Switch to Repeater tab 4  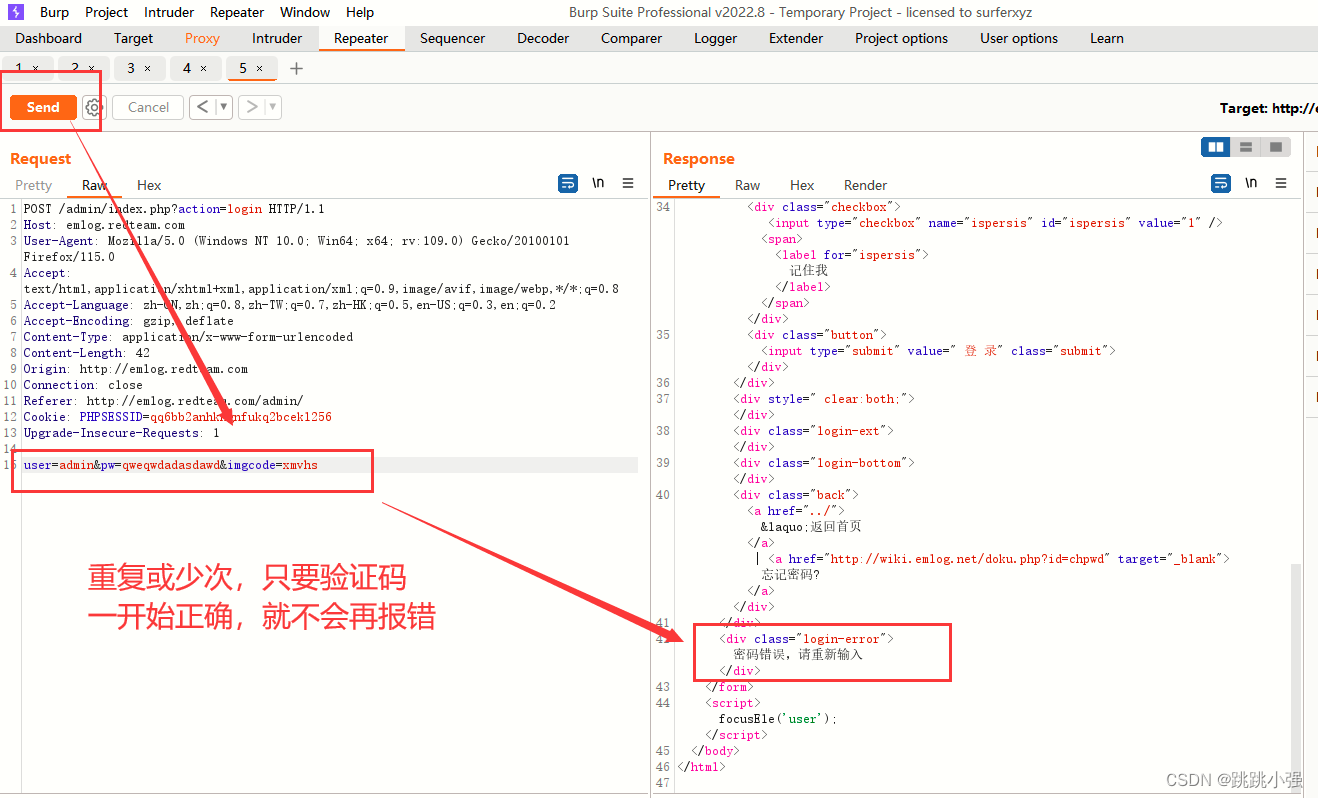tap(187, 68)
